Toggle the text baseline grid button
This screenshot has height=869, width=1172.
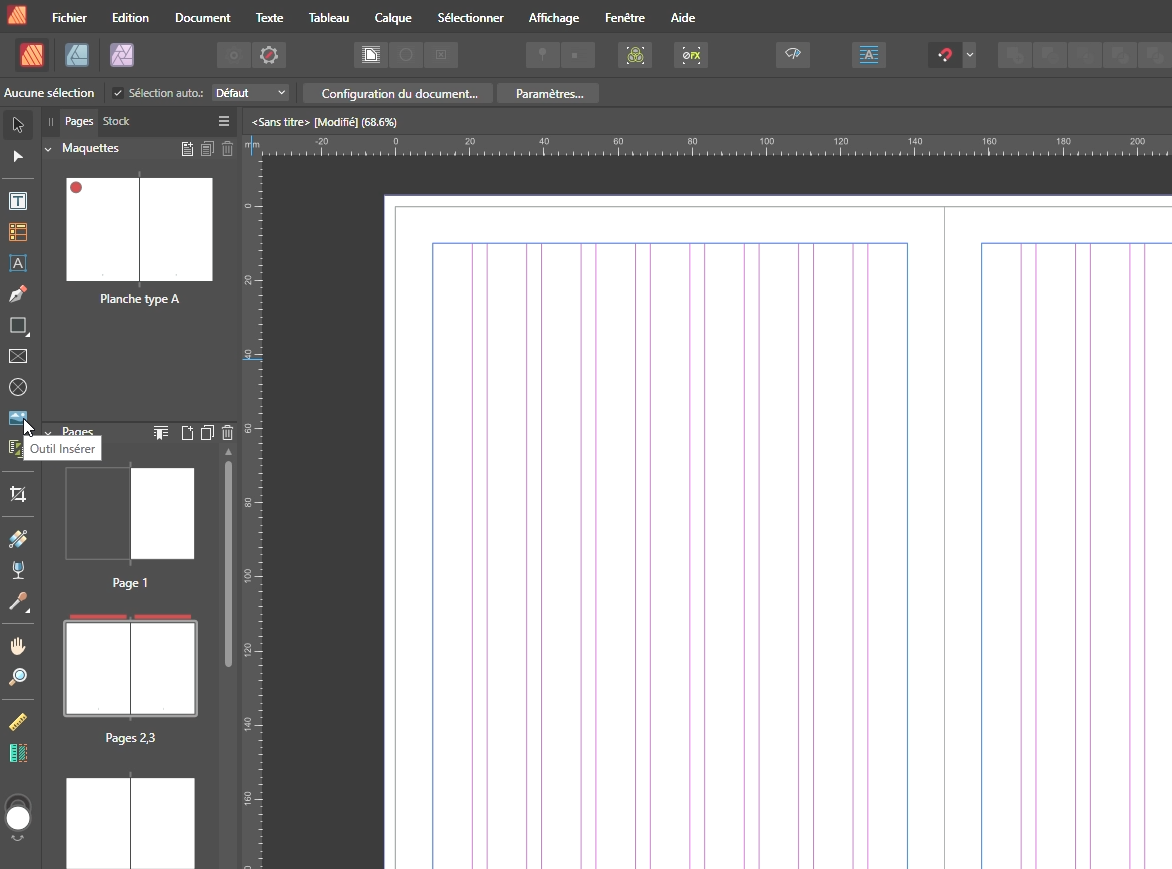click(868, 55)
